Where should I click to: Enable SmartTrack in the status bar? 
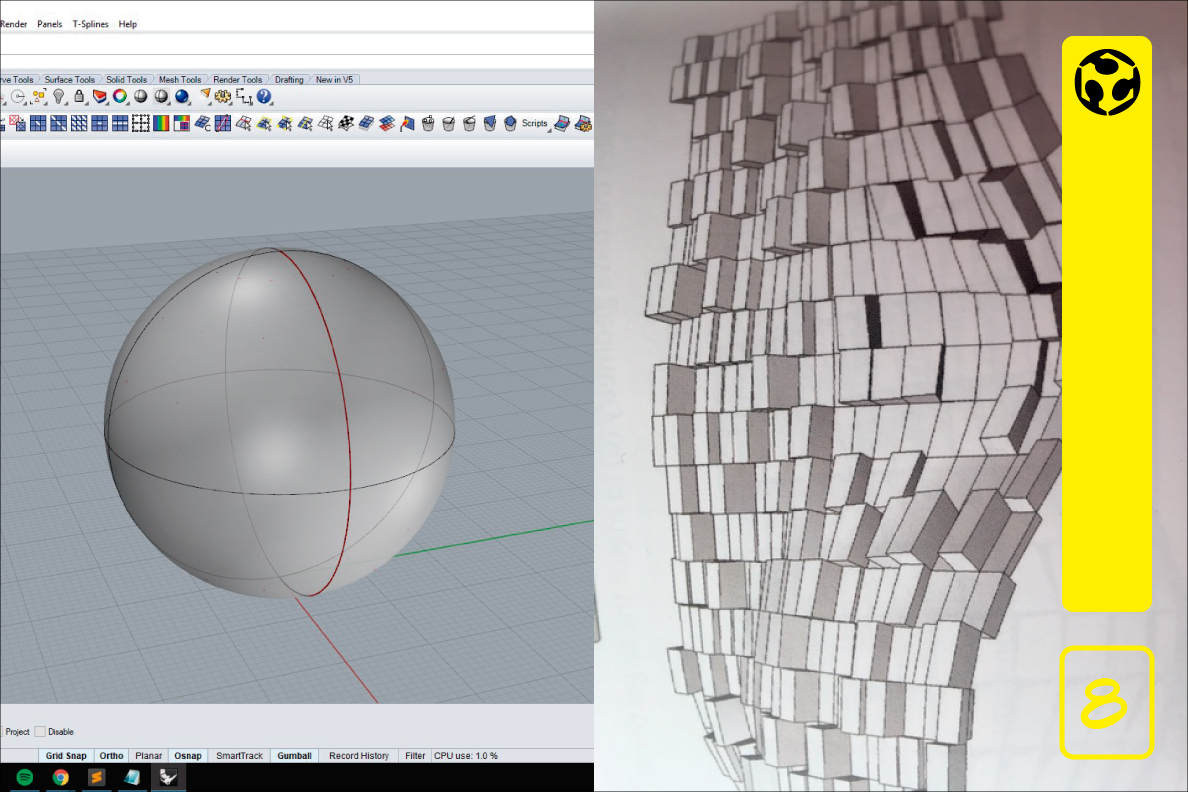[240, 756]
